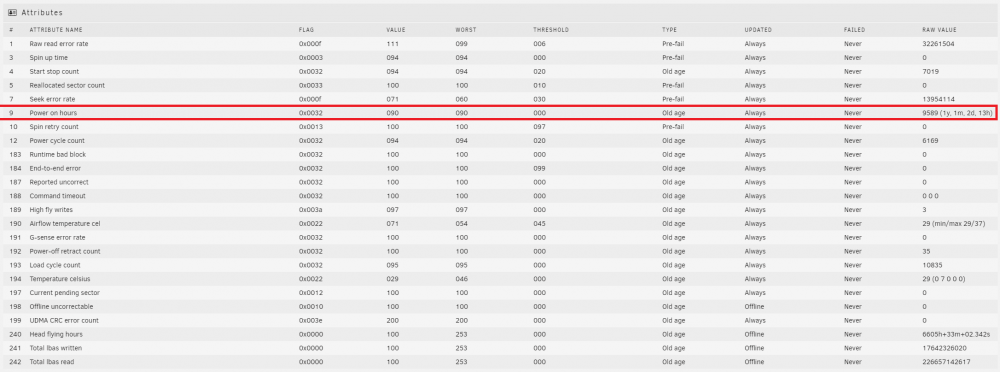Click raw value 6169
Image resolution: width=1000 pixels, height=372 pixels.
pos(930,140)
